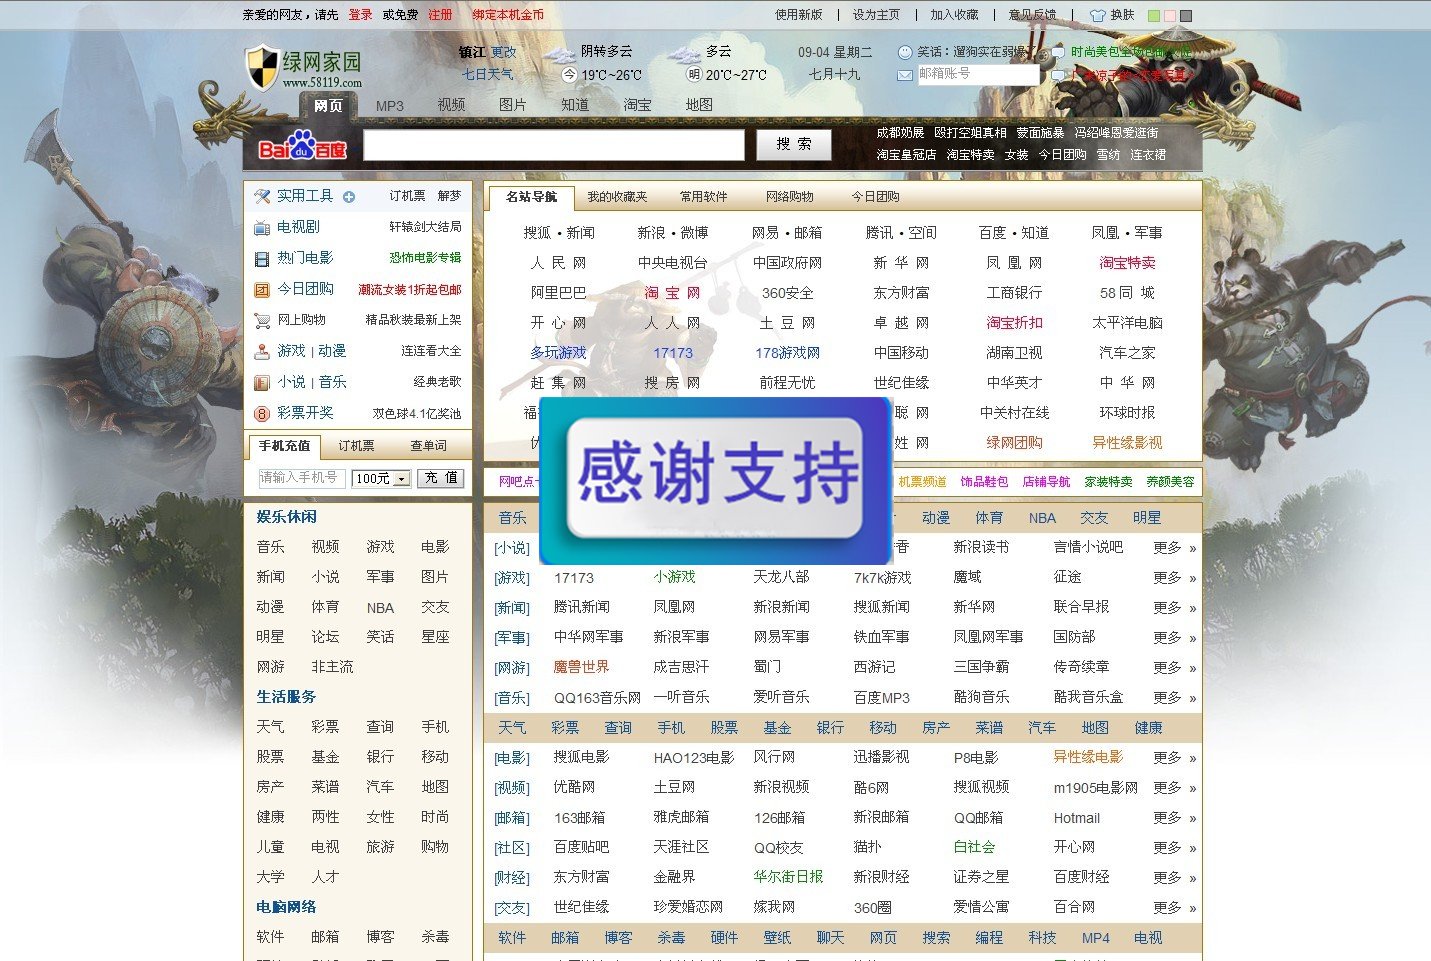This screenshot has height=961, width=1431.
Task: Click the 实用工具 hammer icon
Action: click(x=262, y=196)
